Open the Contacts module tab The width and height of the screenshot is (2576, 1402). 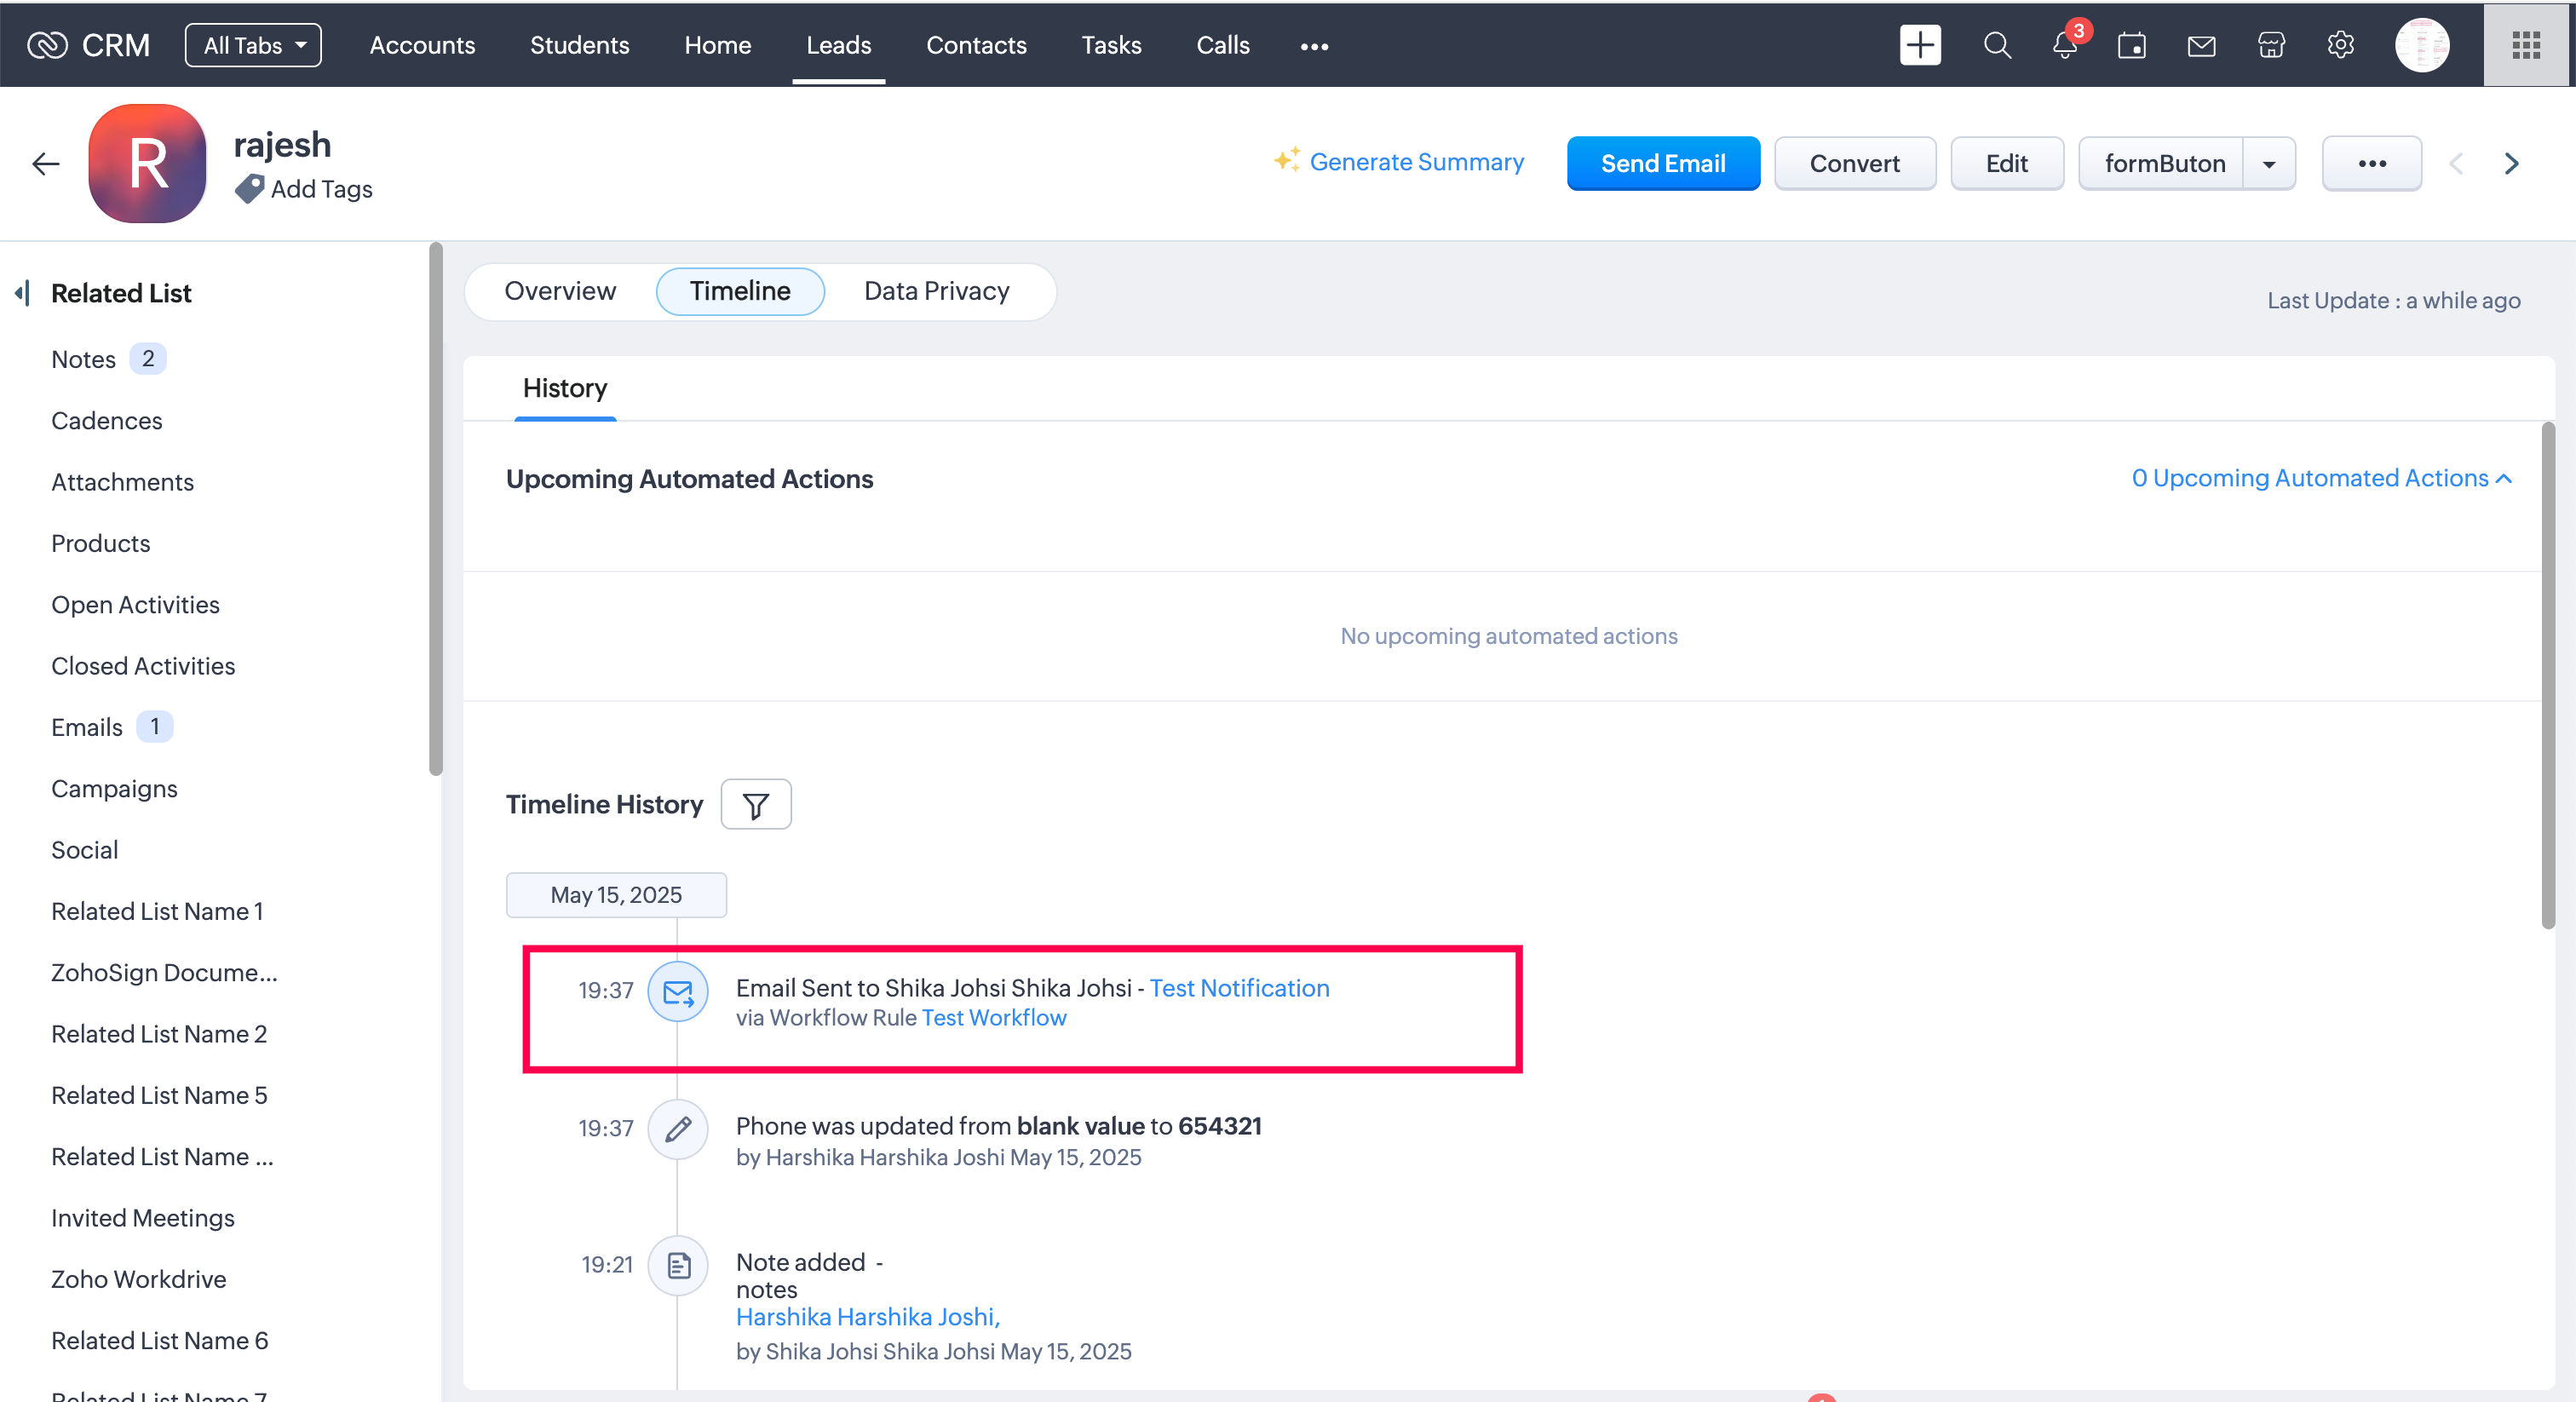click(x=976, y=46)
